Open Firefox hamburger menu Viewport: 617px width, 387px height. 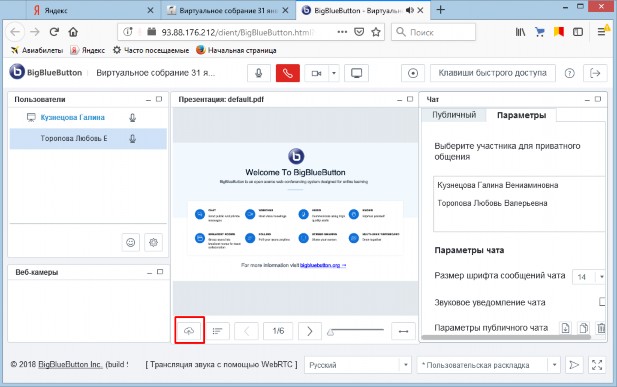[601, 32]
